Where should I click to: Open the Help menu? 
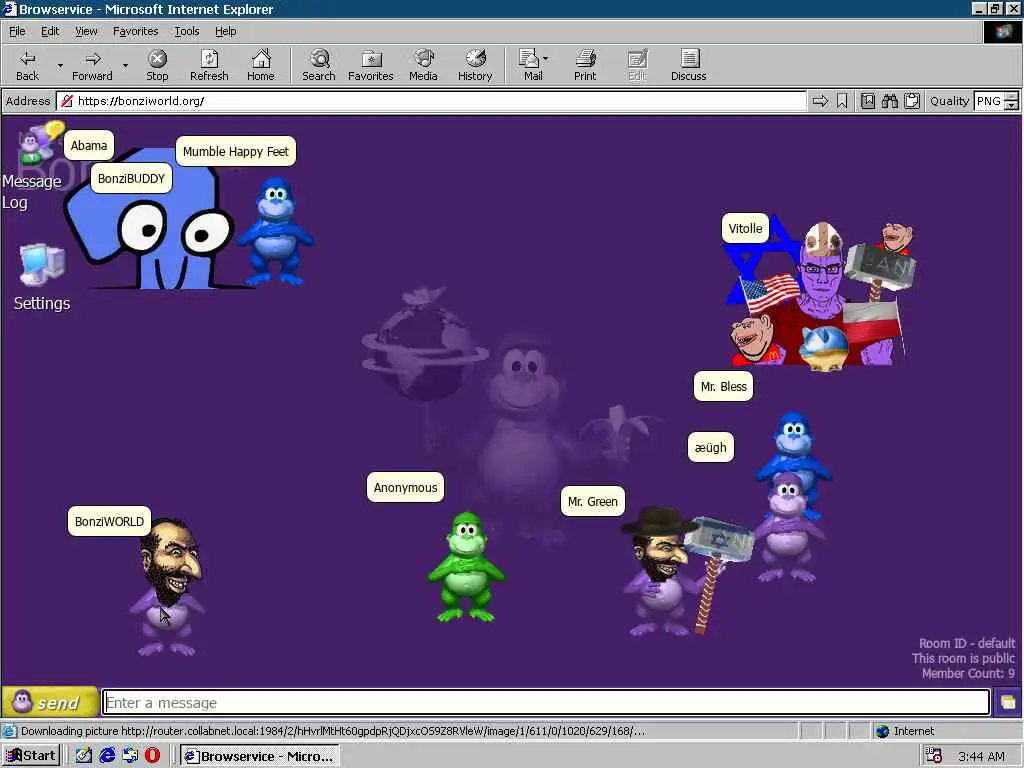point(225,31)
